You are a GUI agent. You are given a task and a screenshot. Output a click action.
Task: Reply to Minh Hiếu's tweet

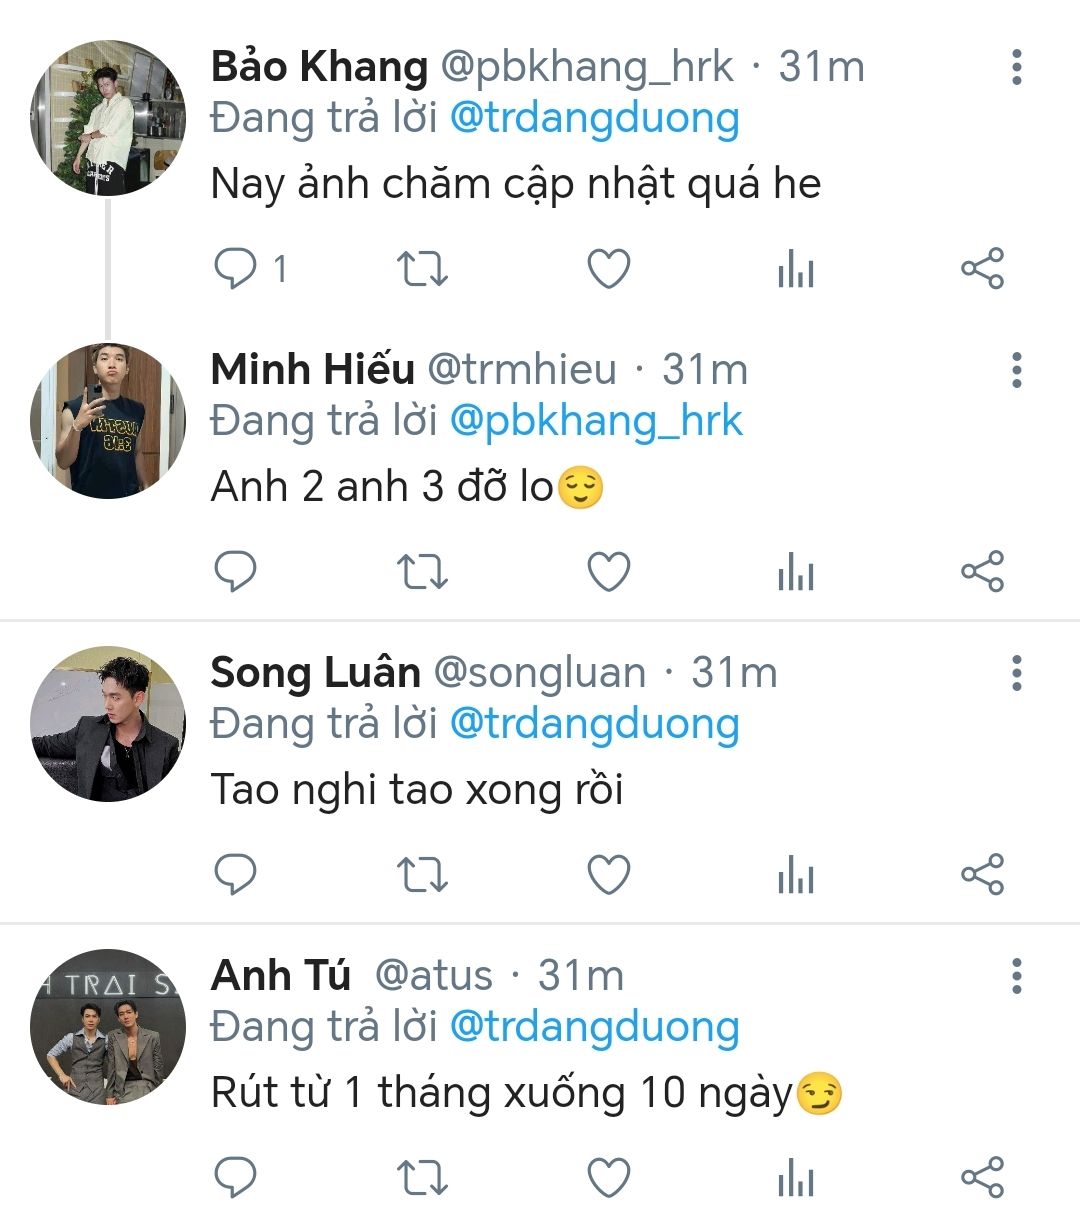pos(237,572)
